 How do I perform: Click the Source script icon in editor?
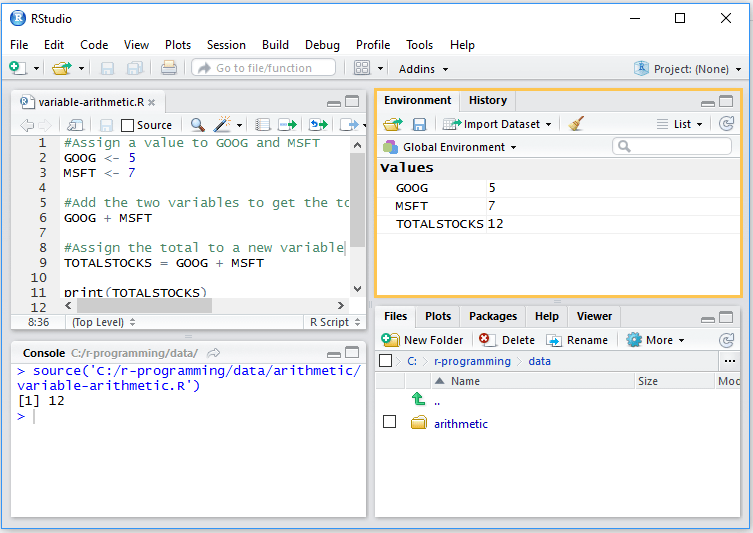click(349, 125)
